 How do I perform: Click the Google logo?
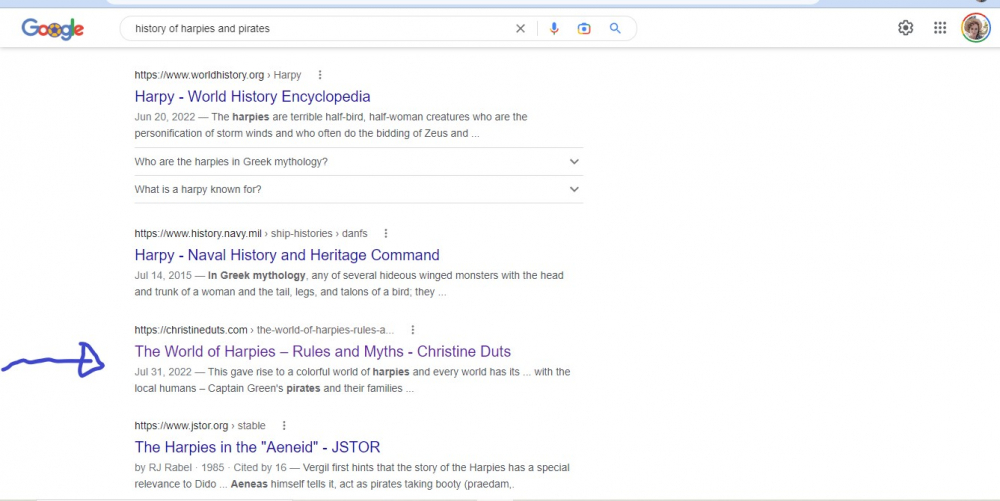click(x=52, y=29)
